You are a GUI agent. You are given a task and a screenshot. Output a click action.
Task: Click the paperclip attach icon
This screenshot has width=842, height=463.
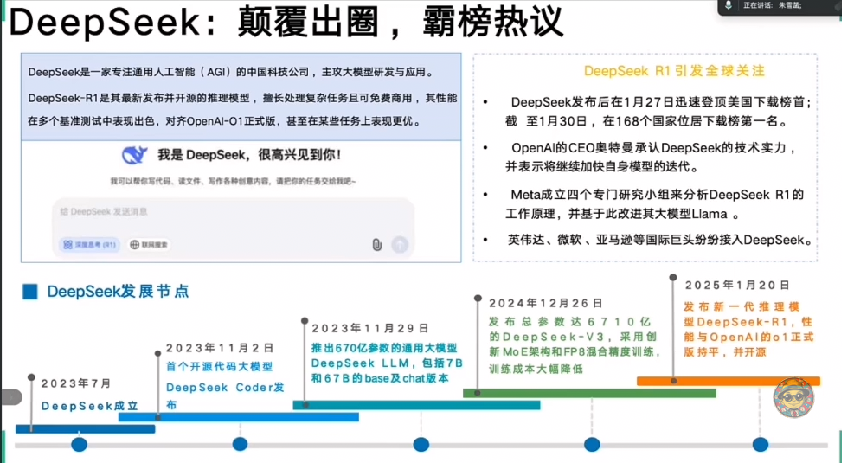[x=377, y=245]
